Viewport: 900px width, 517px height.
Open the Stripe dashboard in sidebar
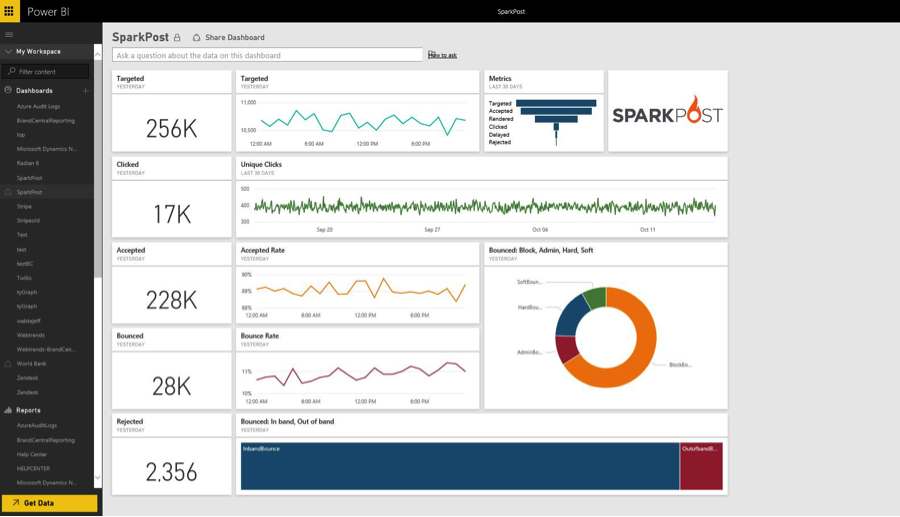[x=24, y=206]
